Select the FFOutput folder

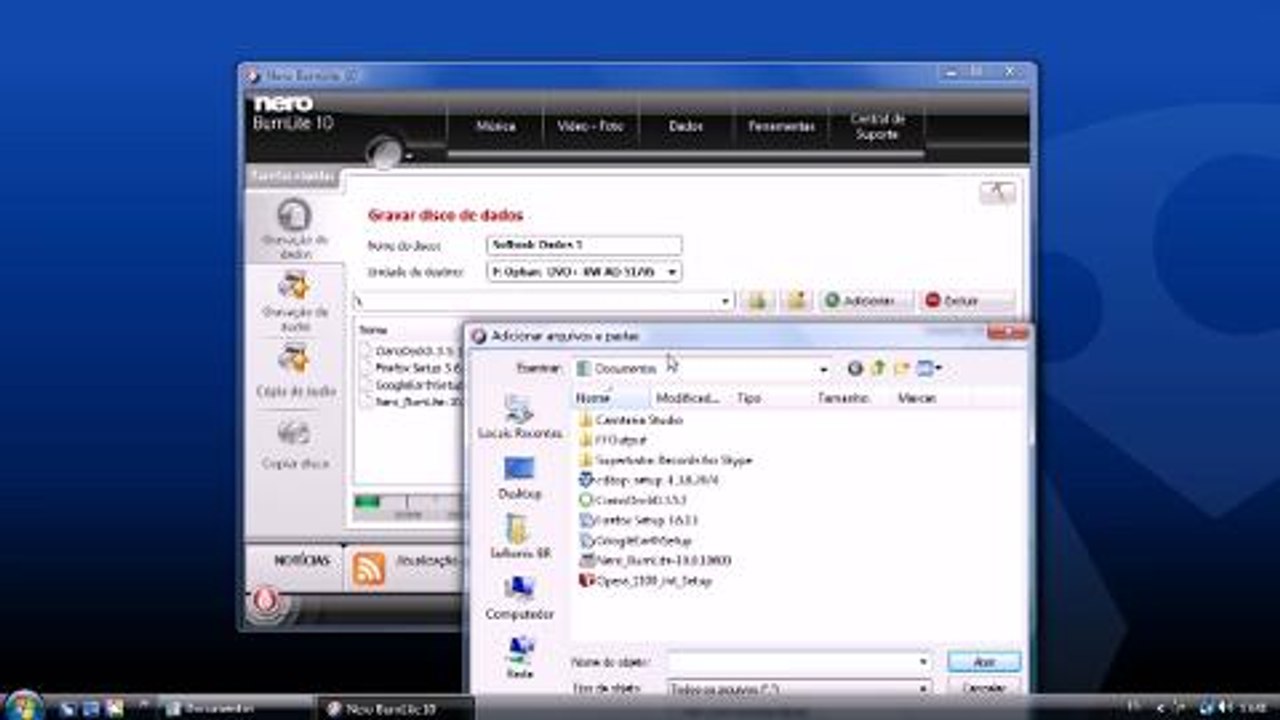613,440
